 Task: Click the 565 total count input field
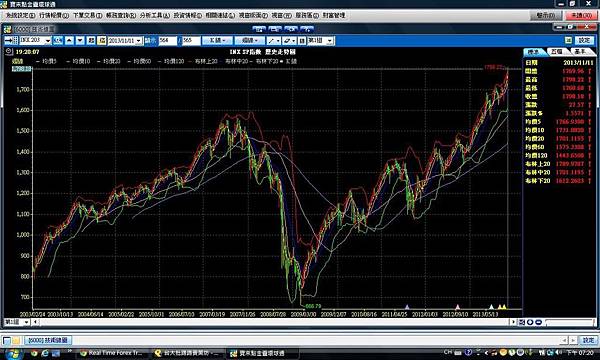tap(191, 41)
